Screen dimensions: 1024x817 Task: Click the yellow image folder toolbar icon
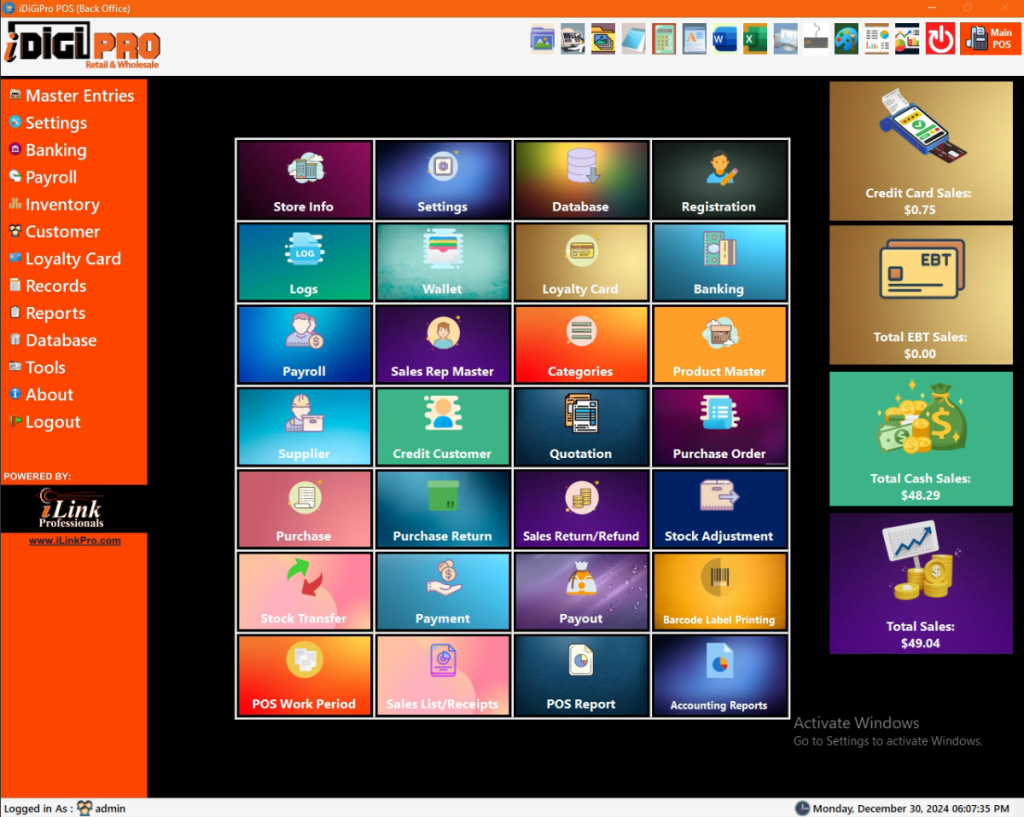coord(603,39)
